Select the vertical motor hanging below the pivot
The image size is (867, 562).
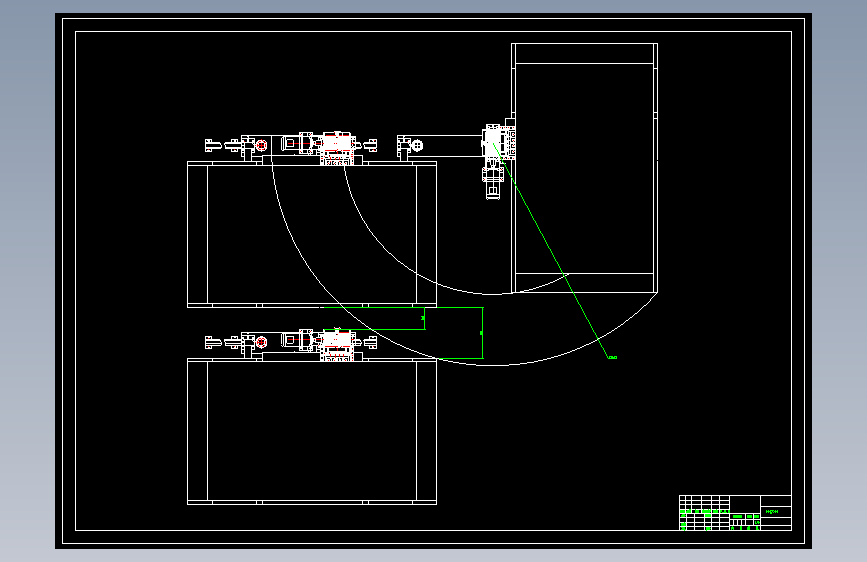(493, 180)
